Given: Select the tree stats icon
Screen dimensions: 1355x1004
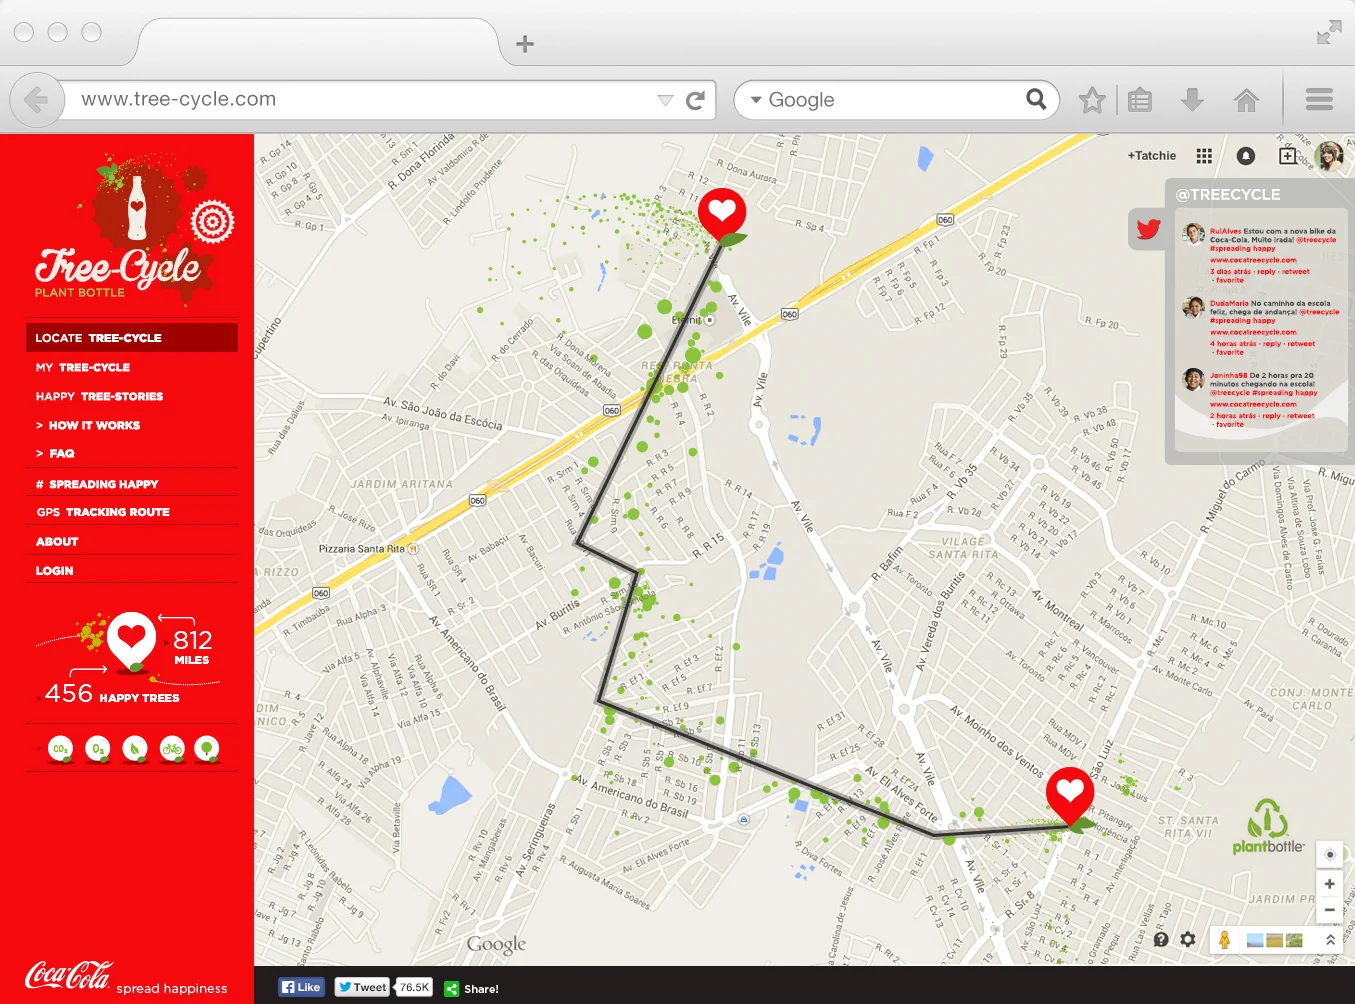Looking at the screenshot, I should click(207, 749).
